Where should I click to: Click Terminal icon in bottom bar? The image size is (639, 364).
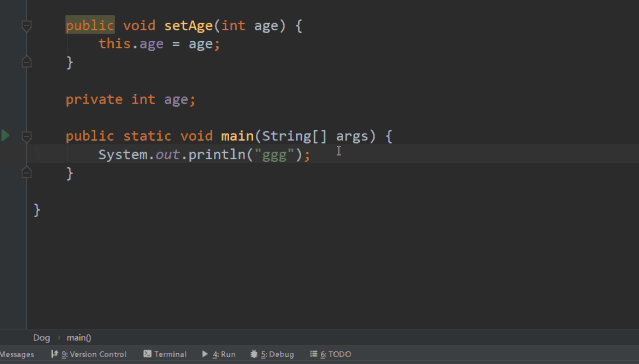pyautogui.click(x=147, y=354)
